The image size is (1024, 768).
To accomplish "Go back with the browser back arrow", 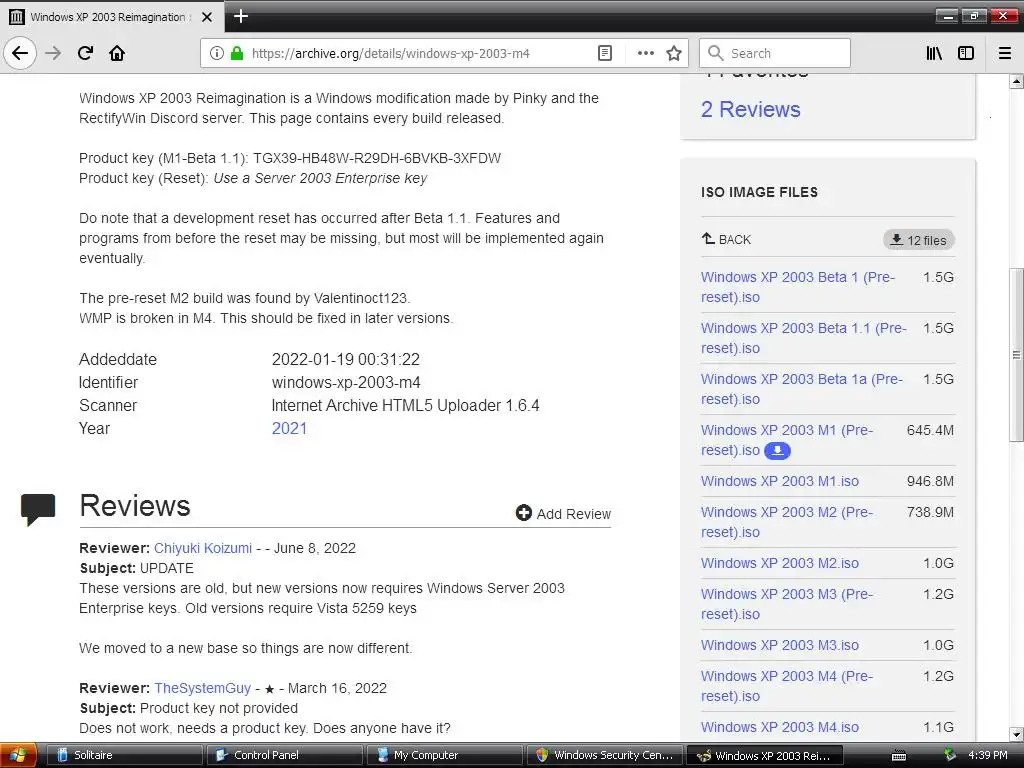I will [x=20, y=53].
